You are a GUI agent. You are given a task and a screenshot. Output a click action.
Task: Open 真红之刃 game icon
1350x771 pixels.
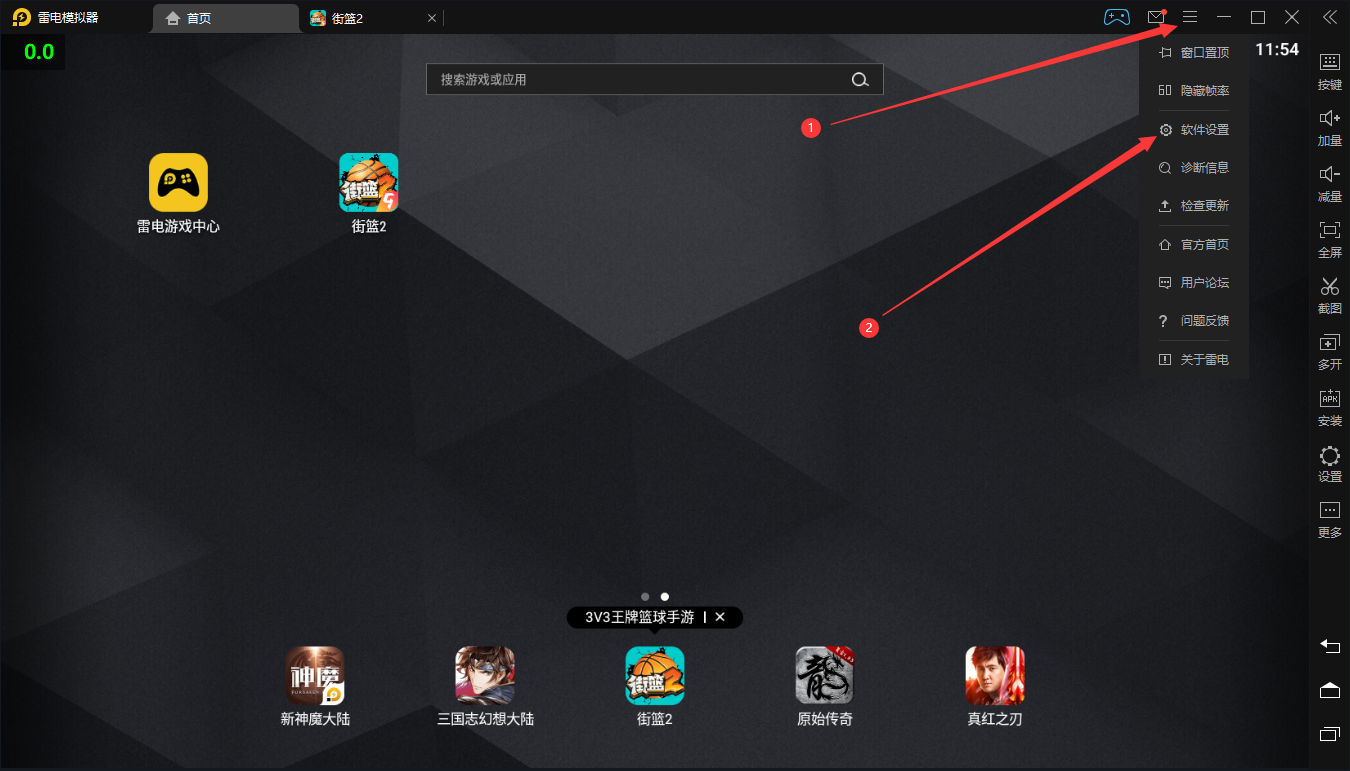tap(995, 675)
